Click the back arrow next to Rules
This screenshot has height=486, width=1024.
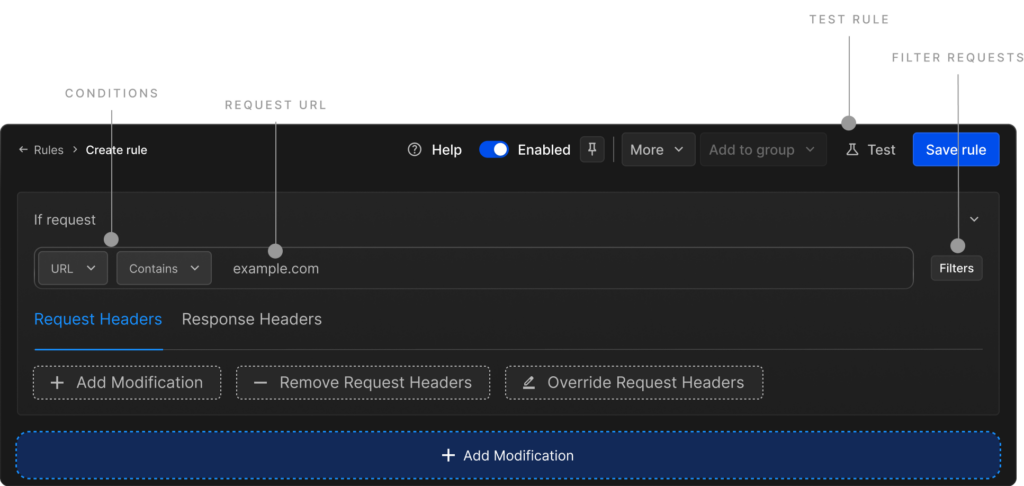click(x=23, y=150)
